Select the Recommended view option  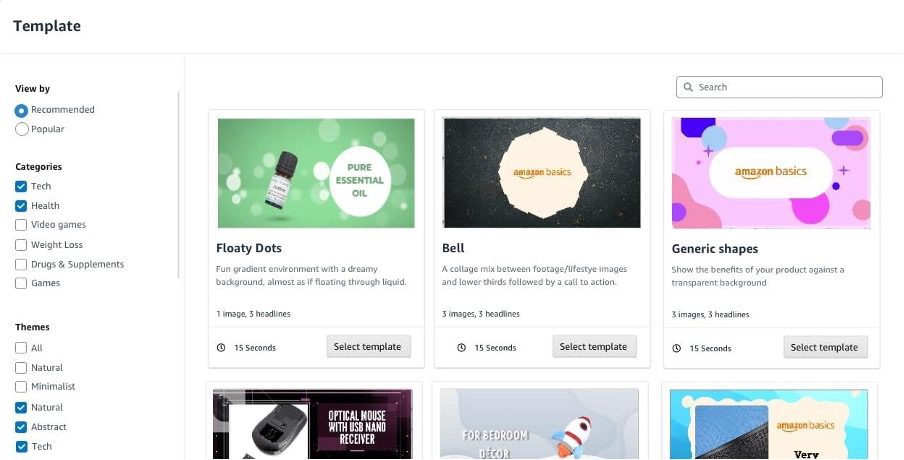coord(22,110)
